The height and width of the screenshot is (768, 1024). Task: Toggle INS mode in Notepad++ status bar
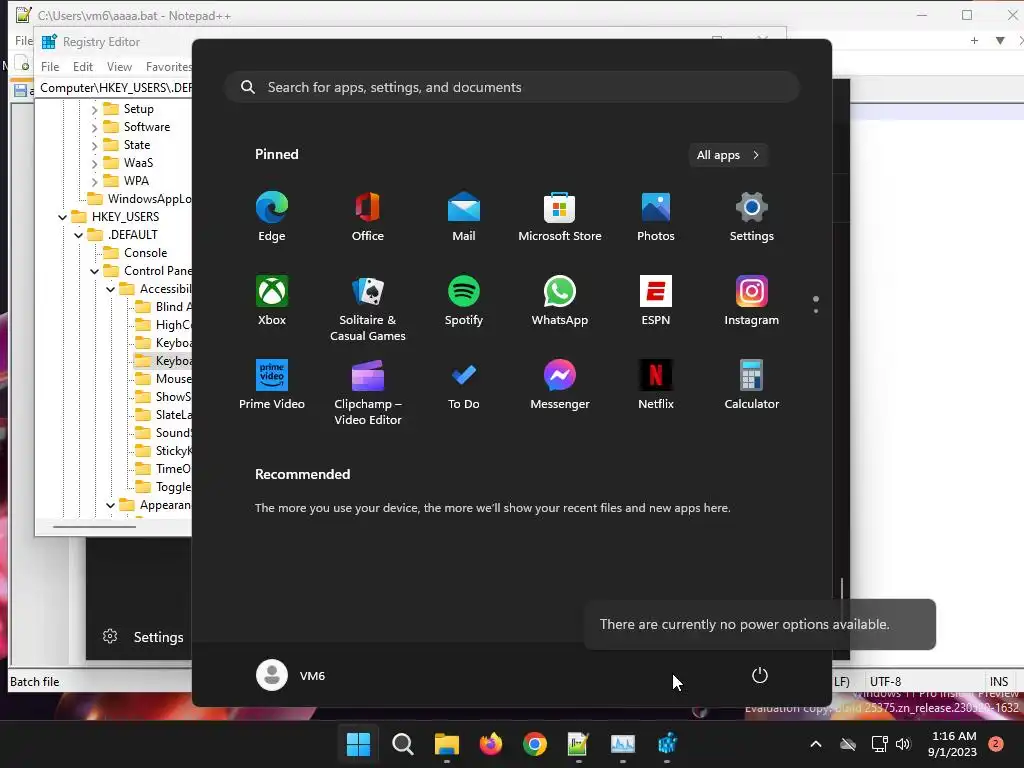coord(999,681)
